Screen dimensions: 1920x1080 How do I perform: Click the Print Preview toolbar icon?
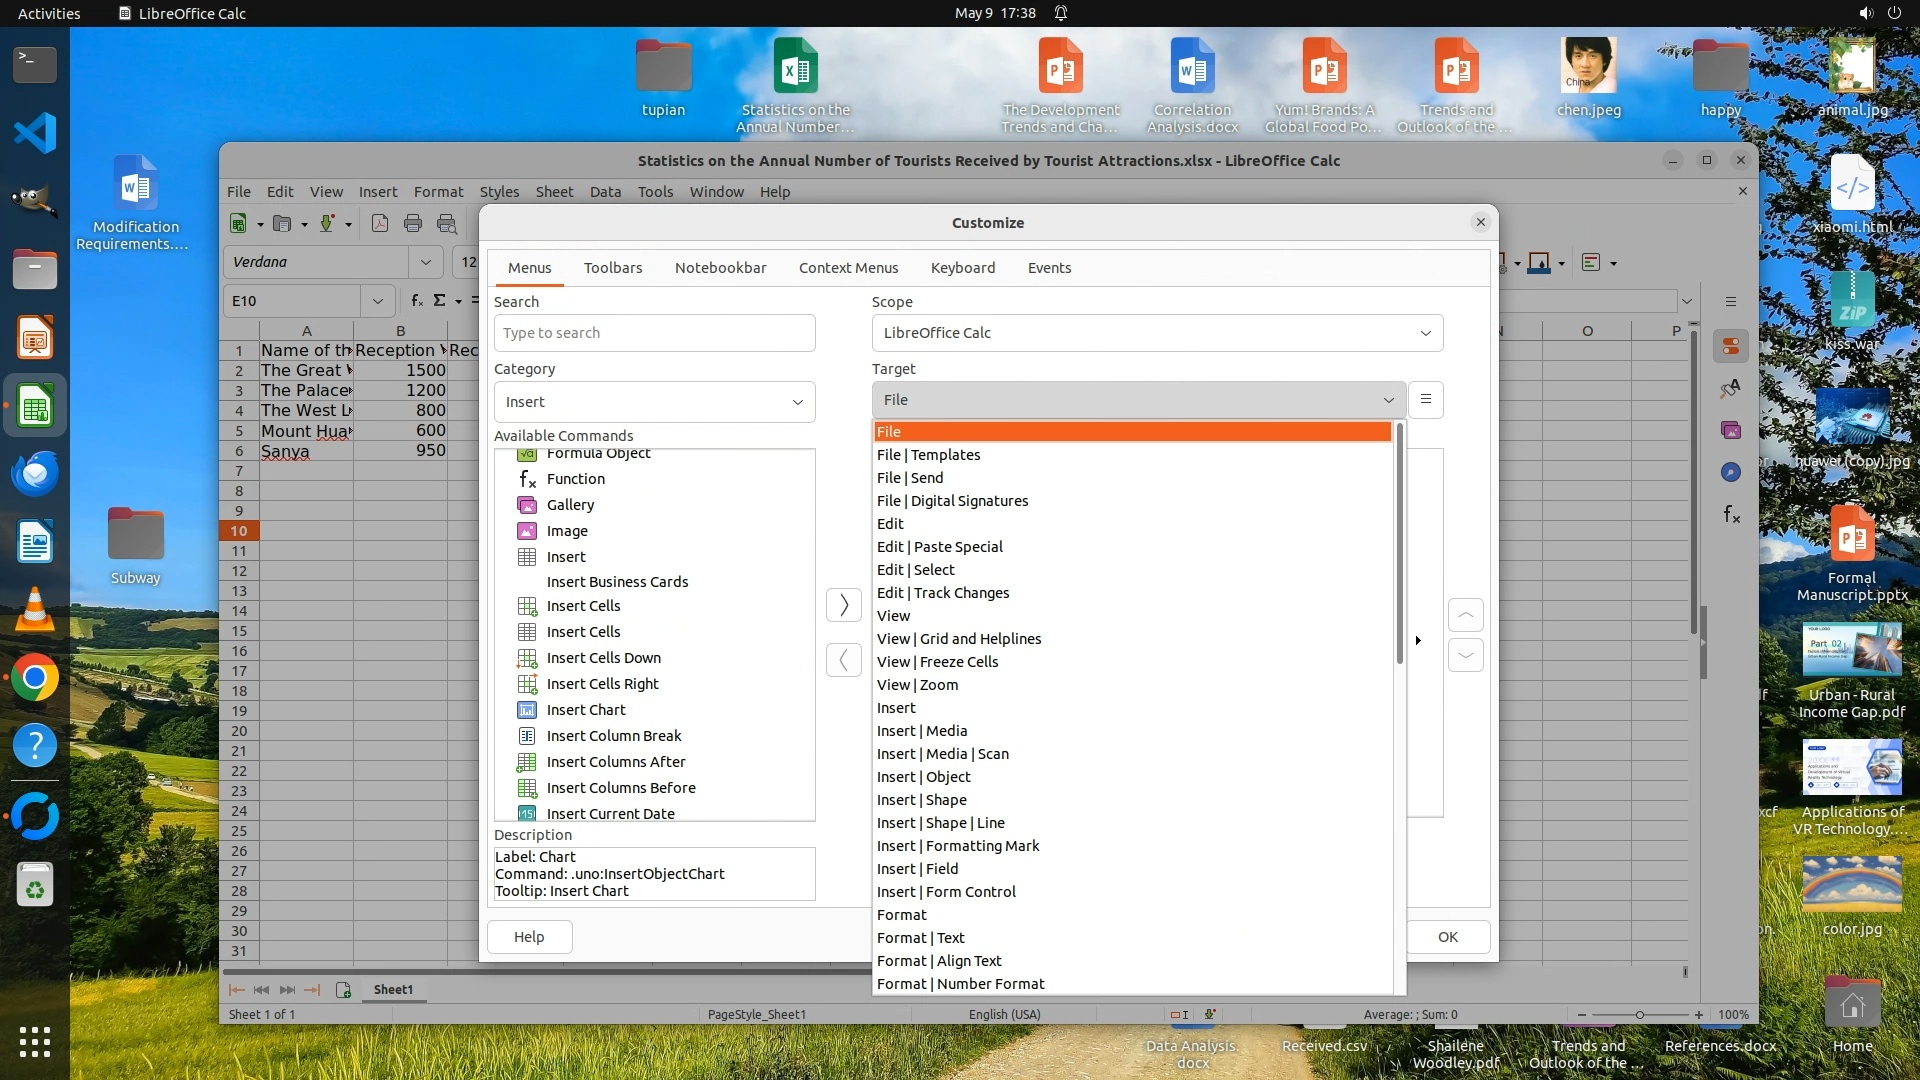pos(447,224)
